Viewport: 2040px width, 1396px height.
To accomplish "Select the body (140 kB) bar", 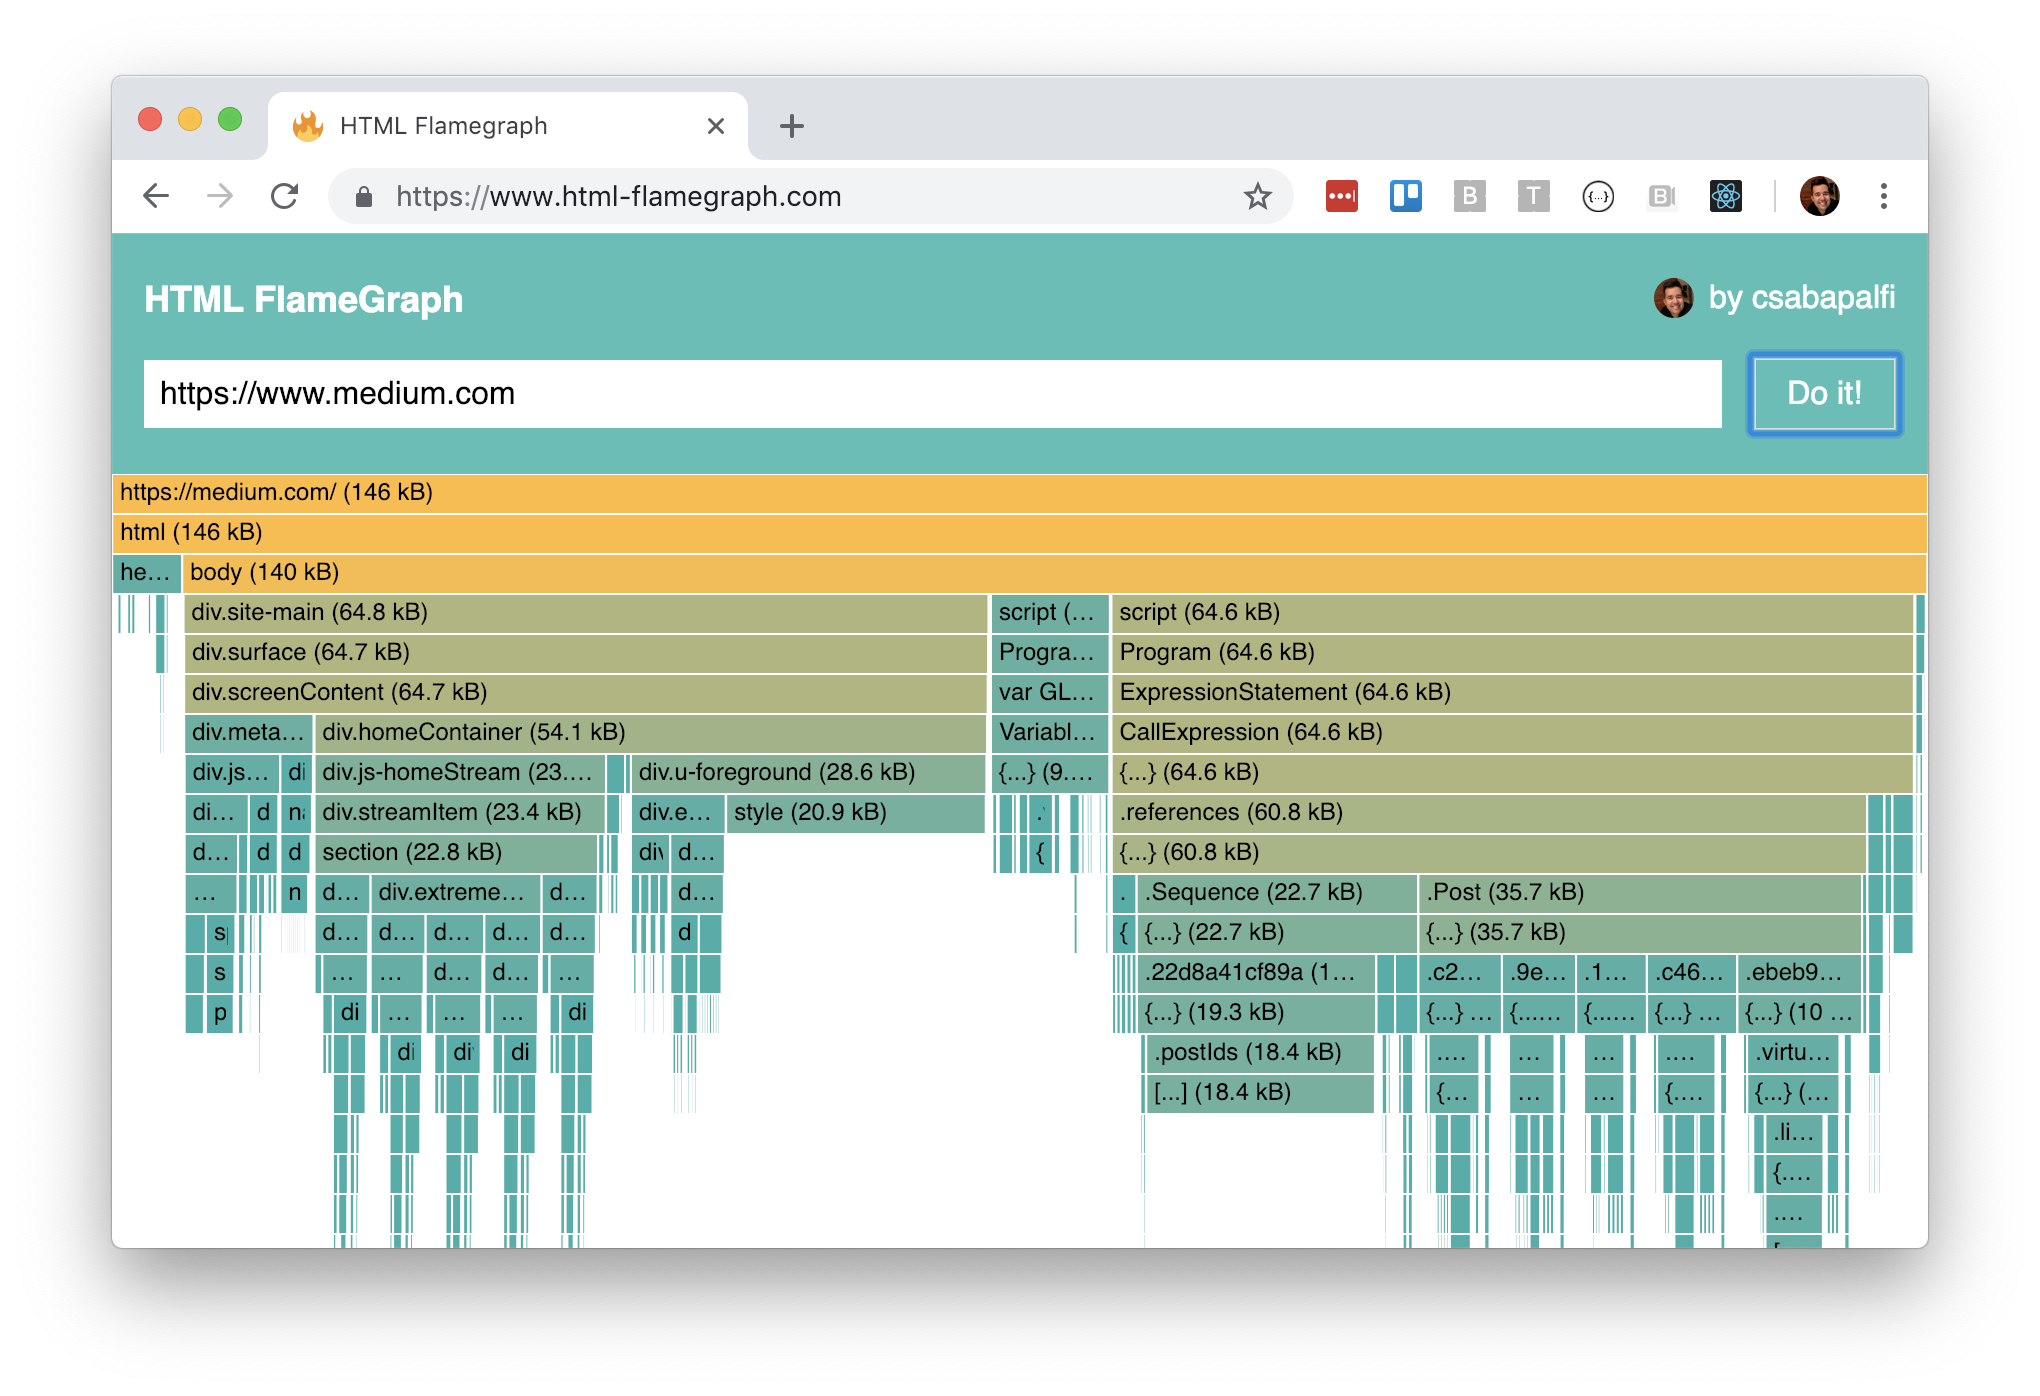I will click(x=1055, y=573).
